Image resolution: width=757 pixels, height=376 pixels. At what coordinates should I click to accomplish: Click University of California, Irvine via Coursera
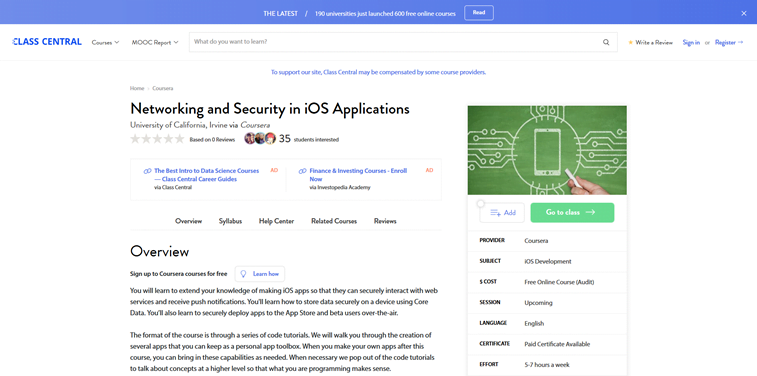[200, 125]
